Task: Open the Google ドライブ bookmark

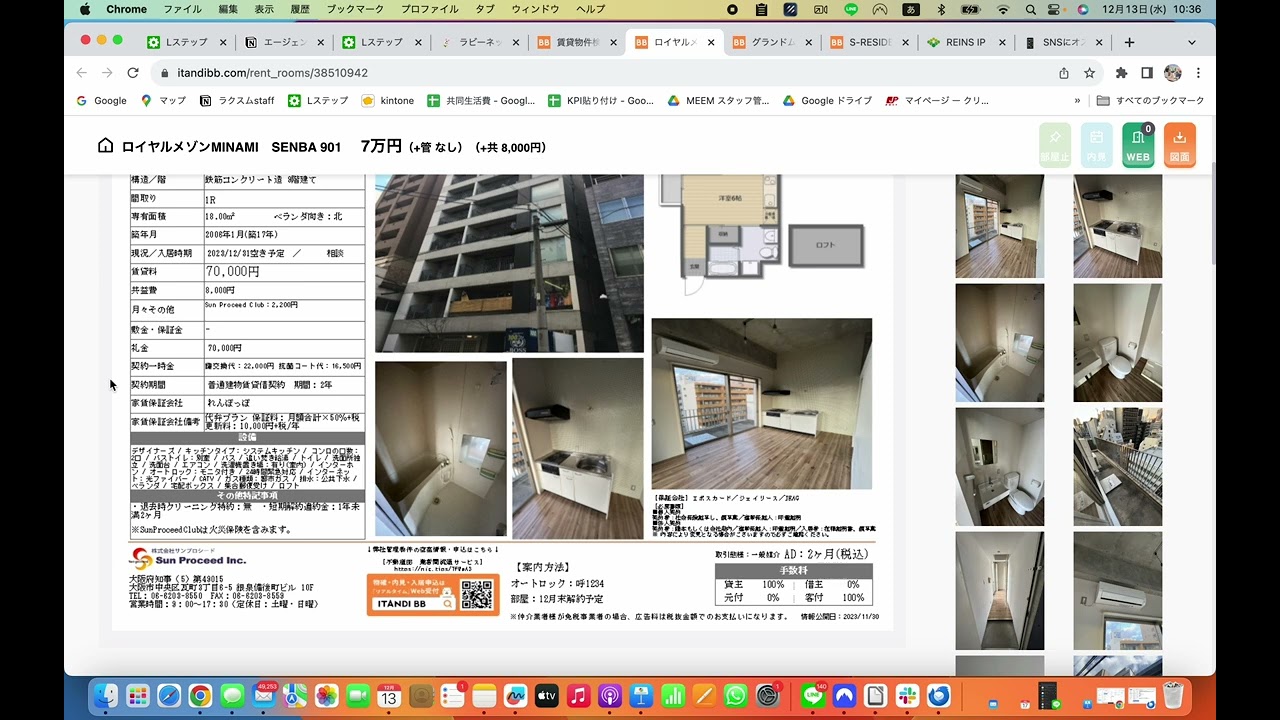Action: pyautogui.click(x=827, y=100)
